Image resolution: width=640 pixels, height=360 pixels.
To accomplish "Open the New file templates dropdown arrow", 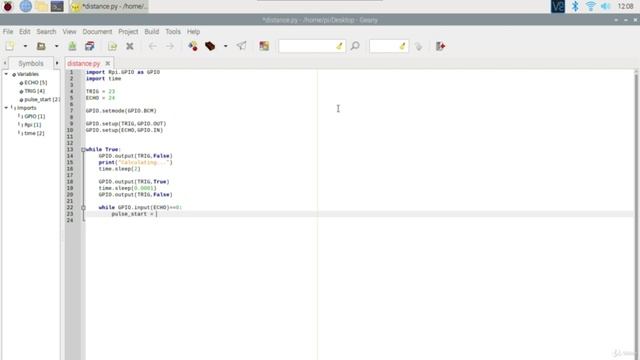I will [x=25, y=46].
